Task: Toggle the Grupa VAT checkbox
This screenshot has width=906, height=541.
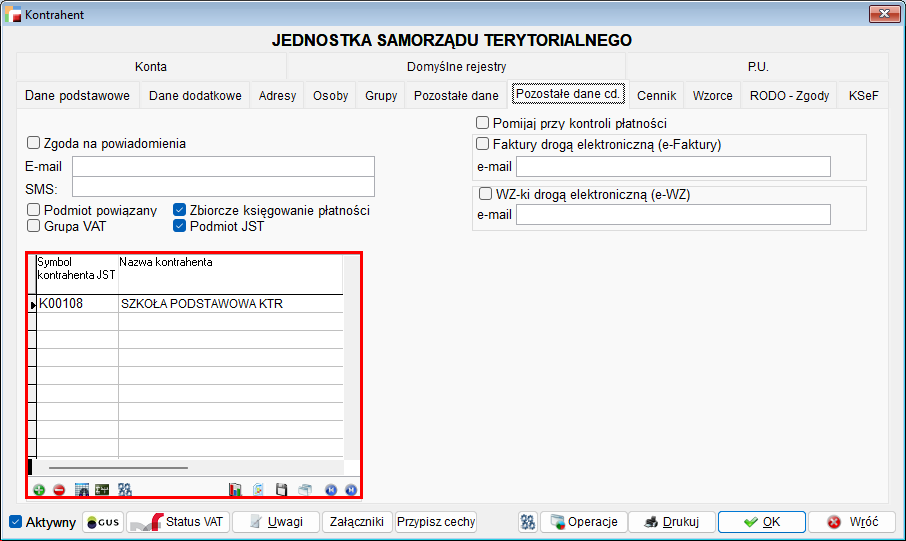Action: pyautogui.click(x=34, y=226)
